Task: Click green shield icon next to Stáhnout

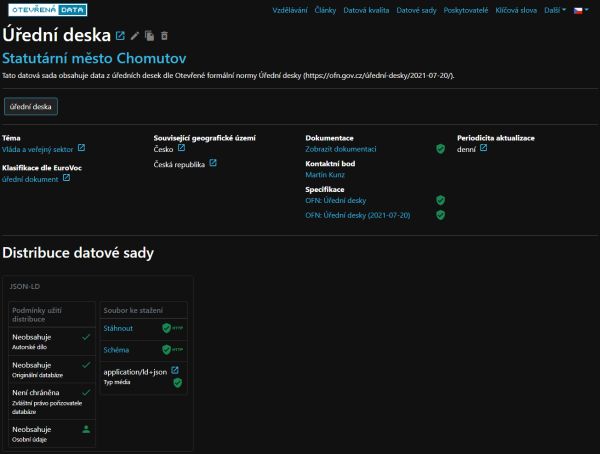Action: click(x=166, y=328)
